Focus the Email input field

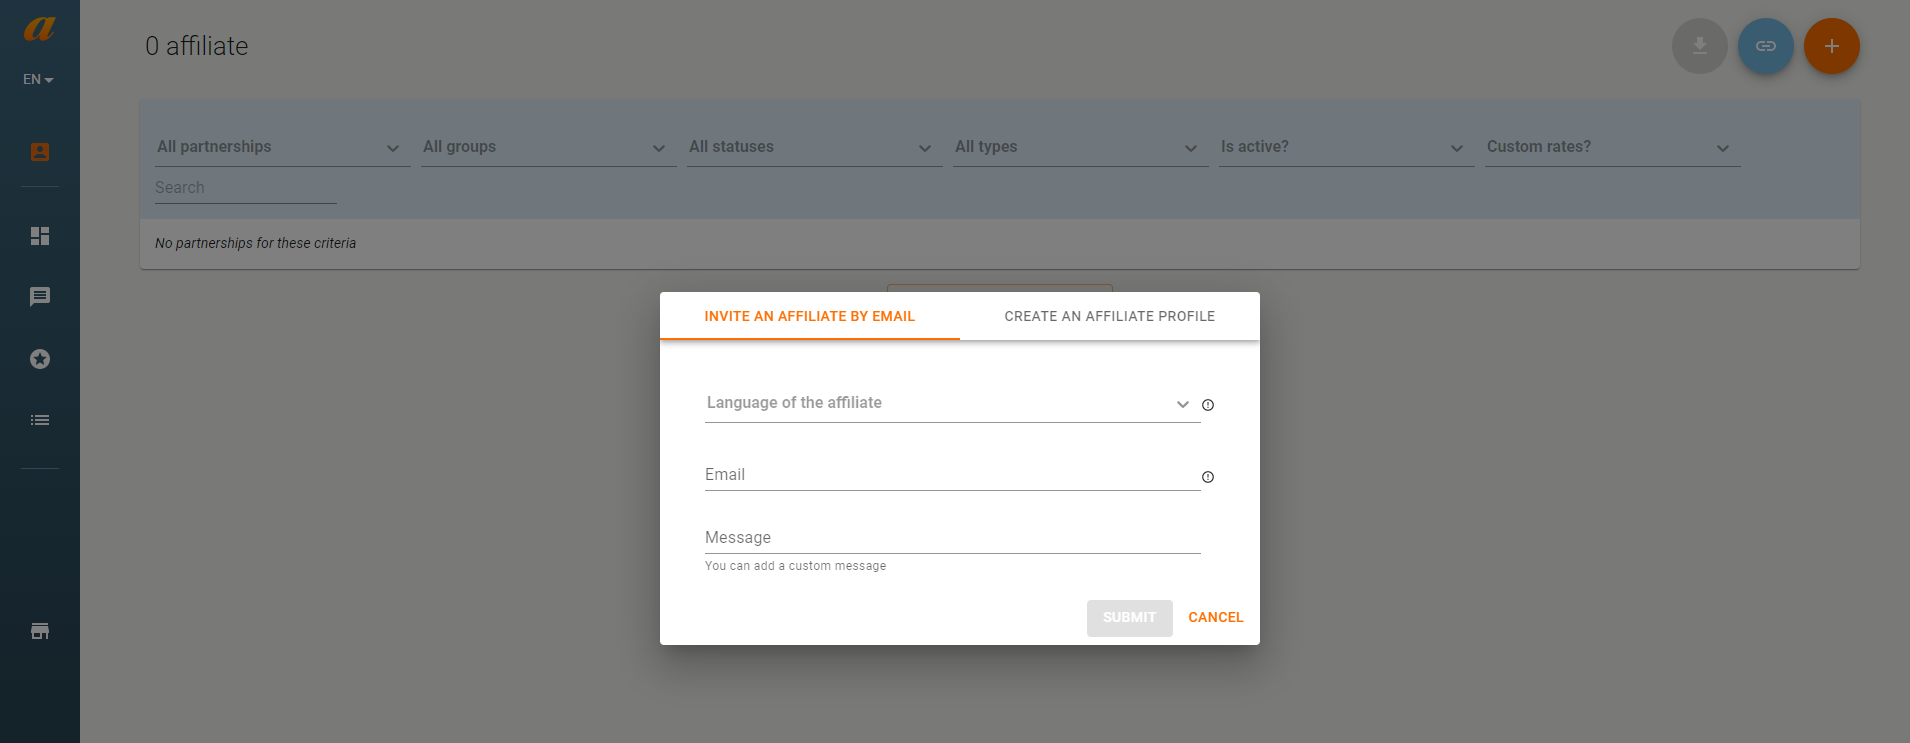[x=952, y=475]
